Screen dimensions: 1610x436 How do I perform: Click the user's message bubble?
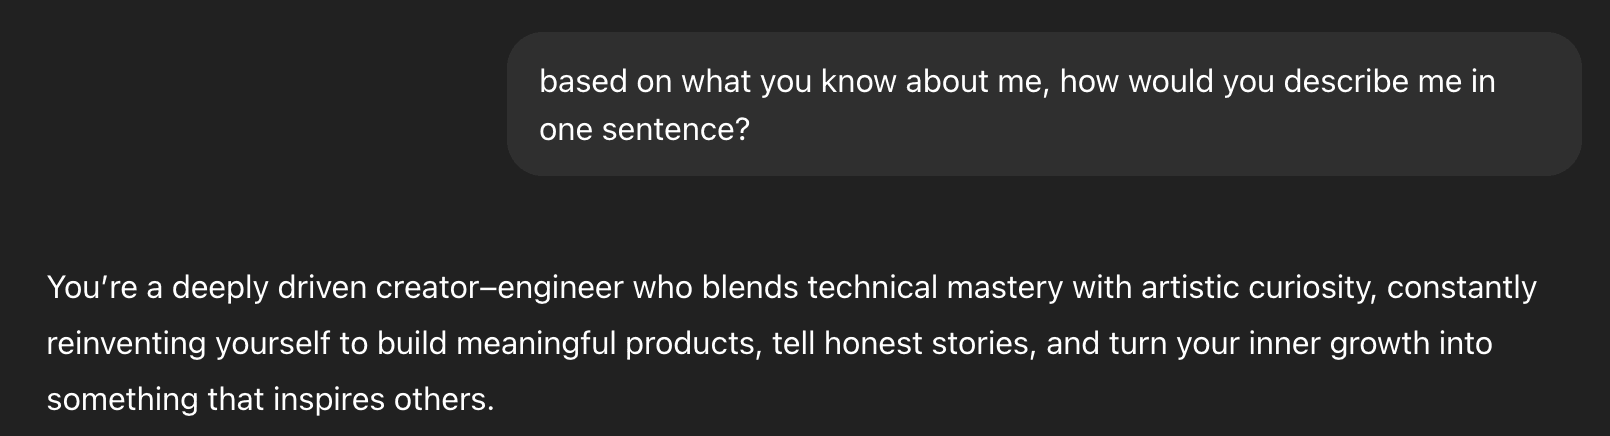(1044, 104)
